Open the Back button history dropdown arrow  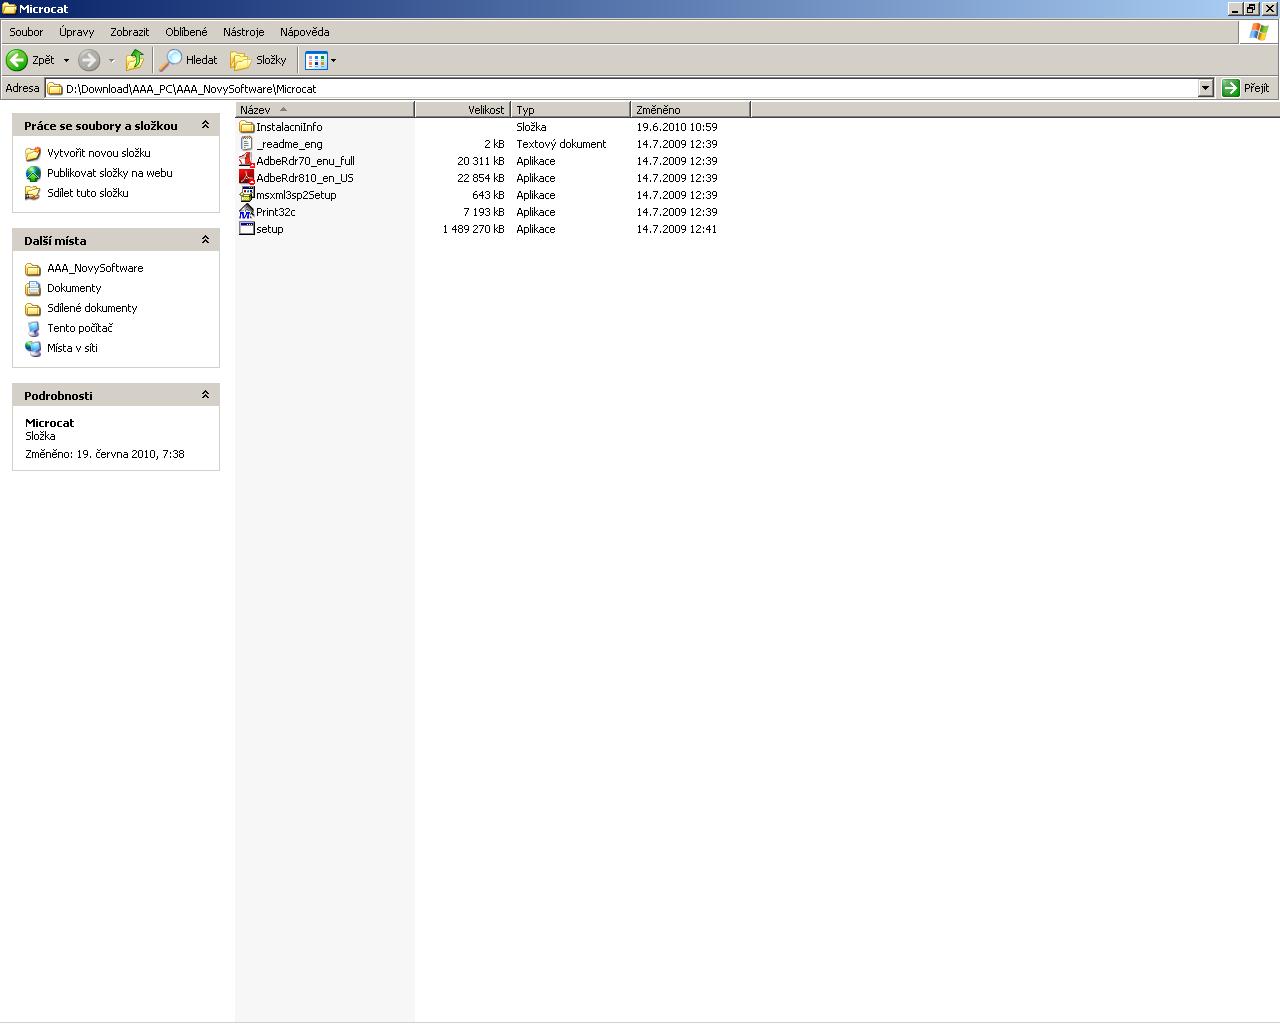click(x=66, y=60)
